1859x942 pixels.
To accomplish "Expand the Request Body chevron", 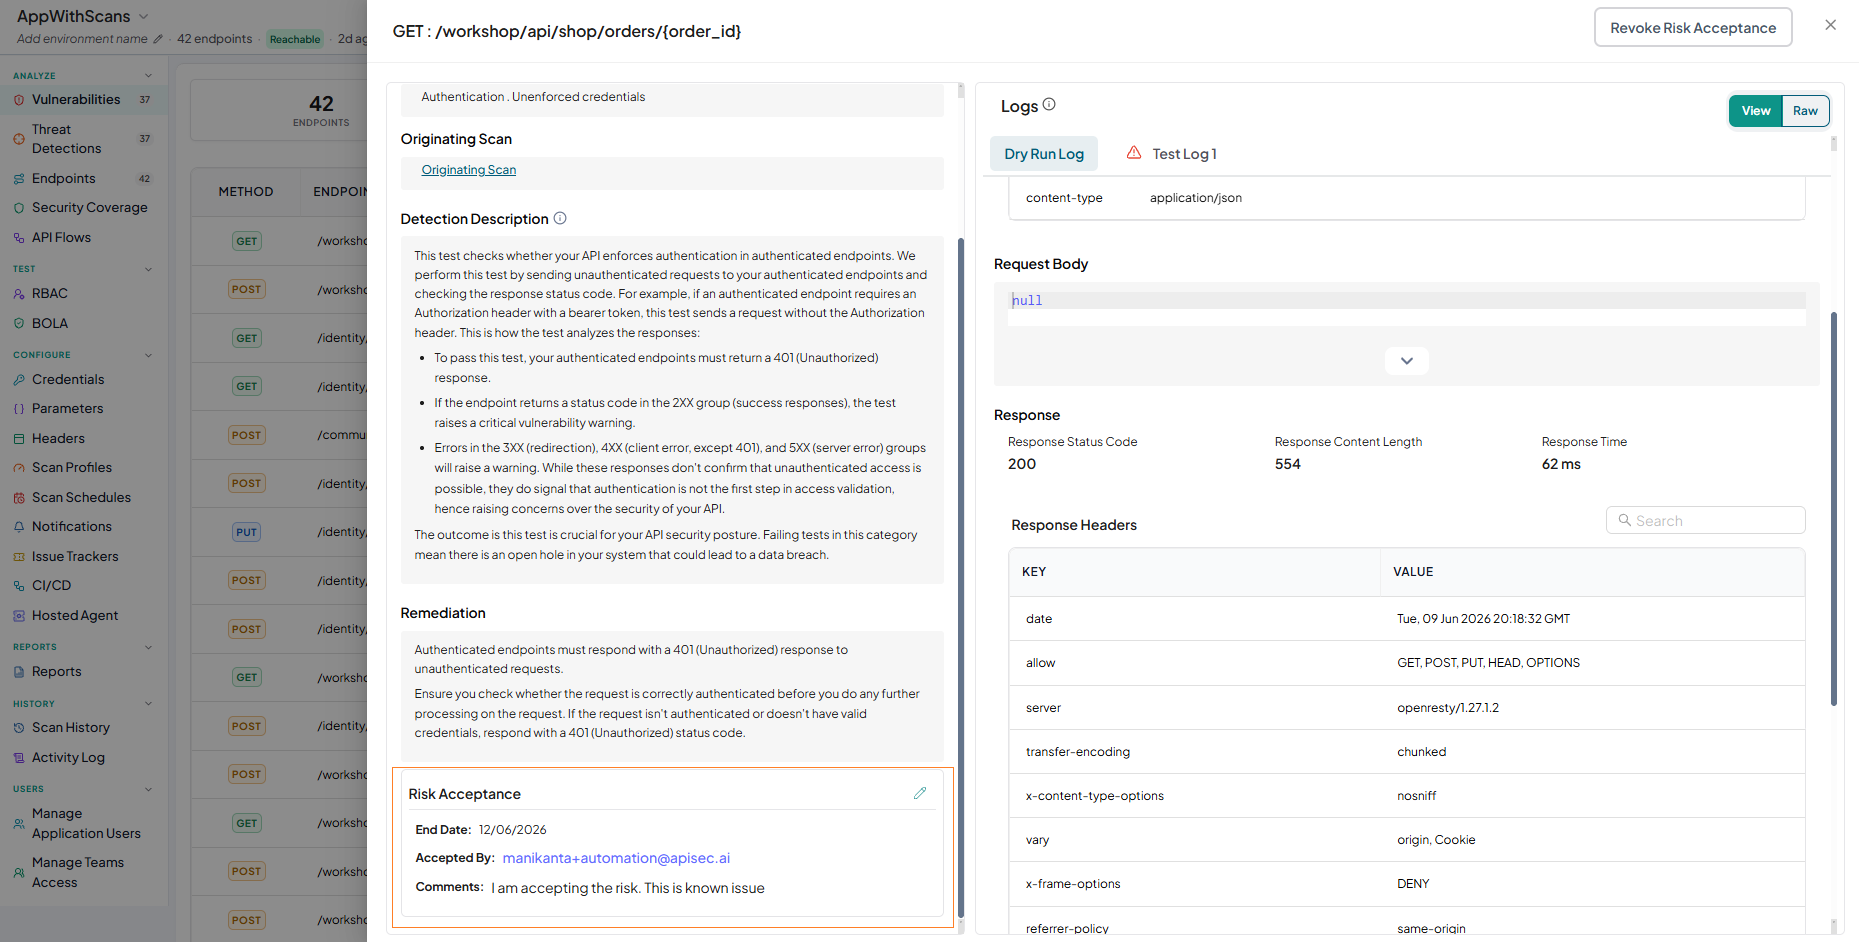I will pos(1406,361).
